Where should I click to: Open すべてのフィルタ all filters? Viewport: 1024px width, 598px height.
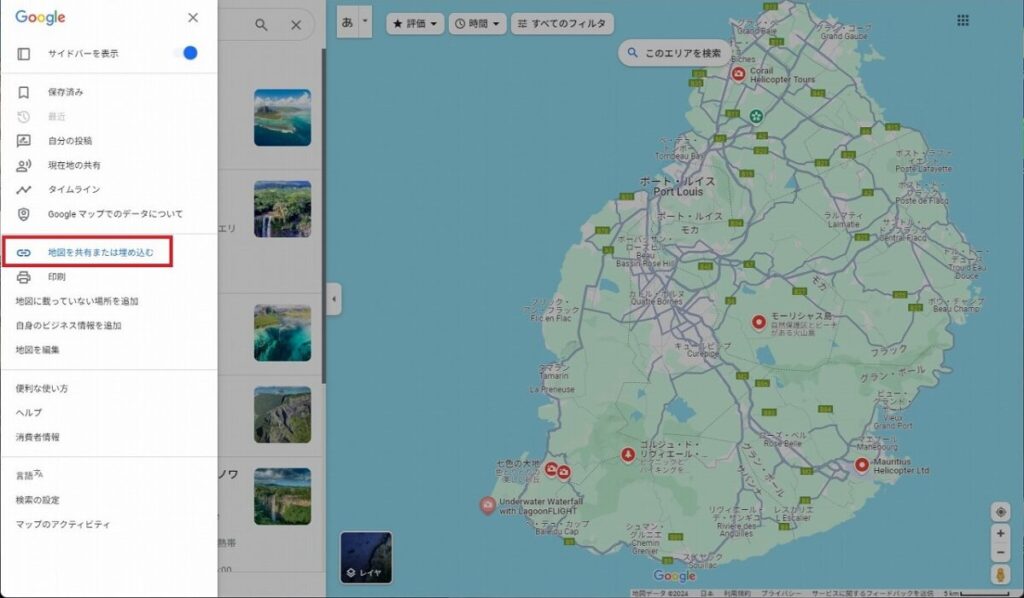pos(562,24)
